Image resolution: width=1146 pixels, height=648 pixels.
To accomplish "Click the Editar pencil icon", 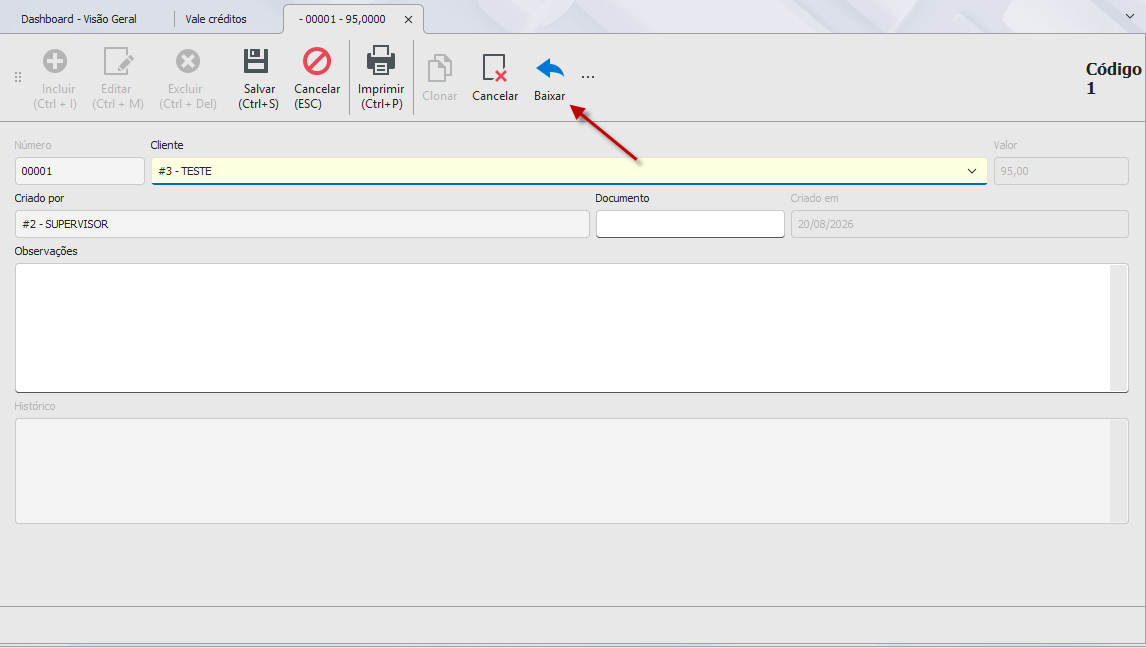I will pos(118,61).
